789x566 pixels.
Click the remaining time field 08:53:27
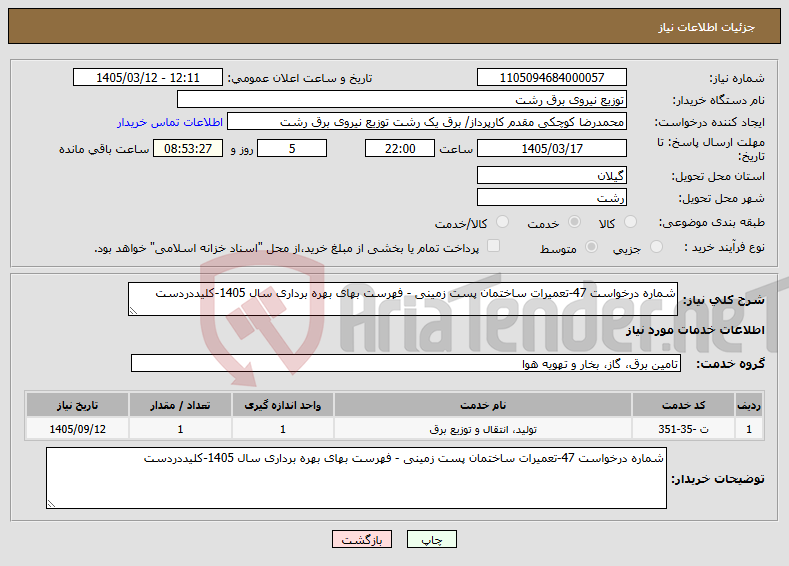coord(188,148)
